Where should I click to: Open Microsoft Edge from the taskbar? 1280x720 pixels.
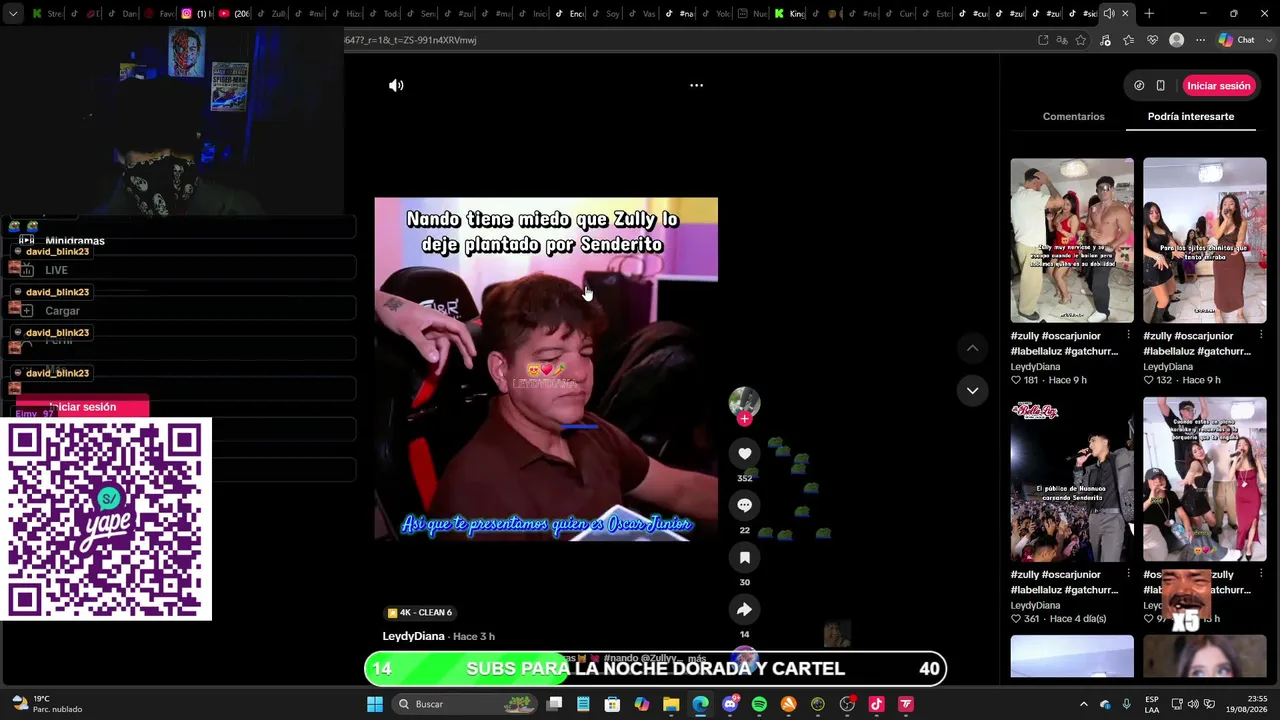point(700,704)
